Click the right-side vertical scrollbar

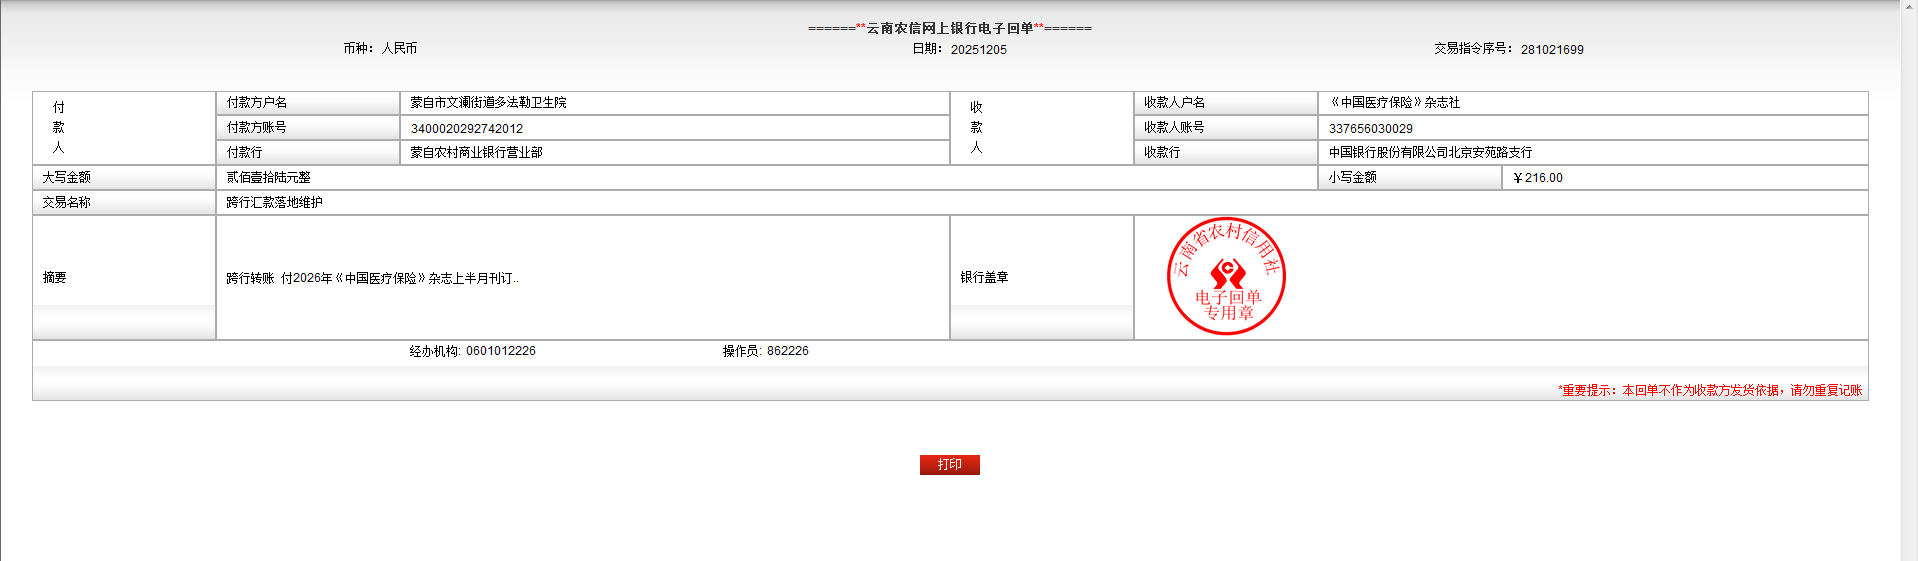click(x=1908, y=280)
